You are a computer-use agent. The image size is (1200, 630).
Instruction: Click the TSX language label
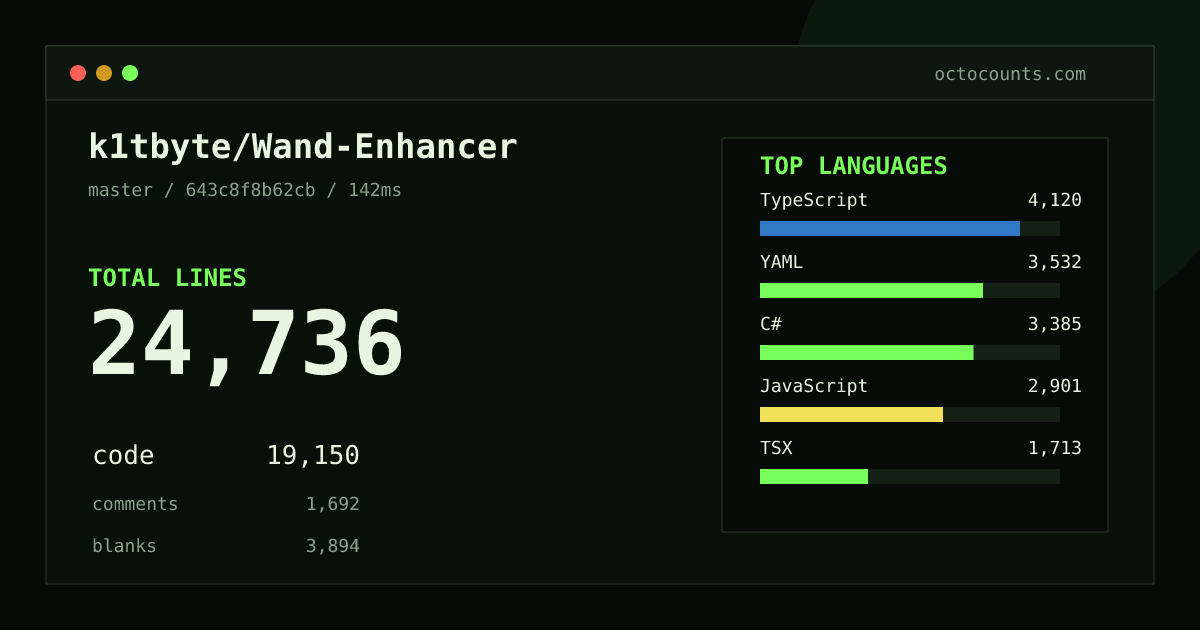click(x=776, y=448)
